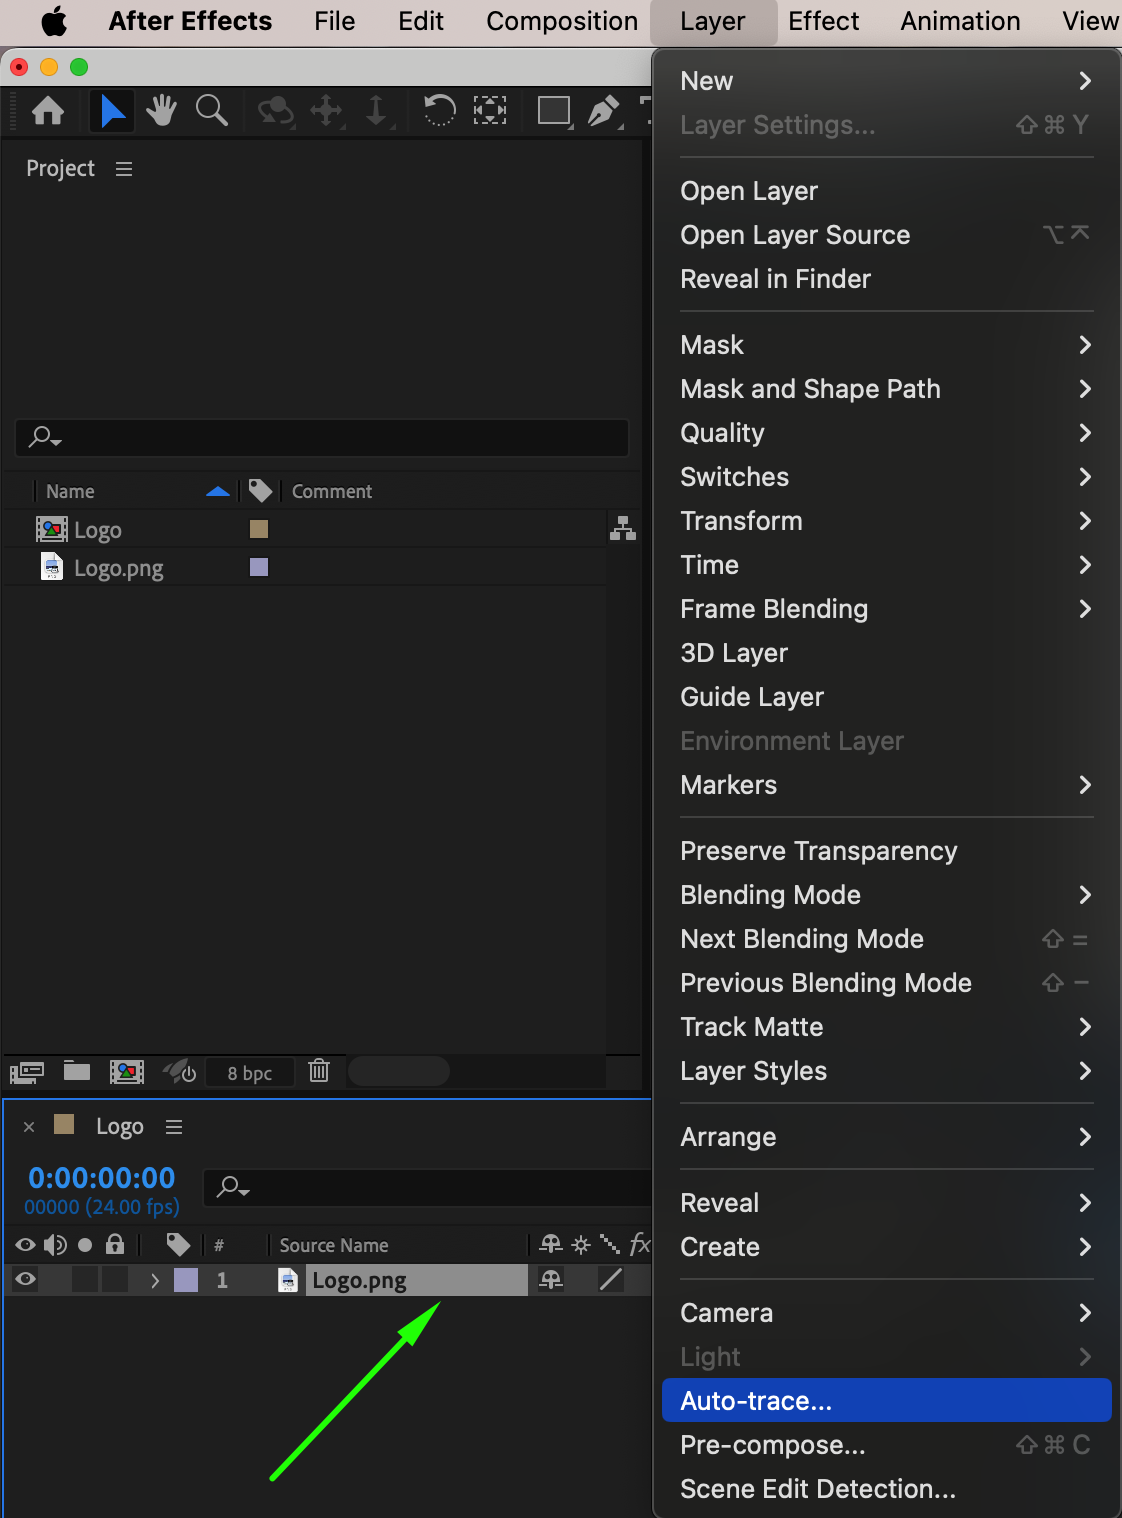Screen dimensions: 1122x1518
Task: Click the 8 bpc color depth button
Action: [249, 1073]
